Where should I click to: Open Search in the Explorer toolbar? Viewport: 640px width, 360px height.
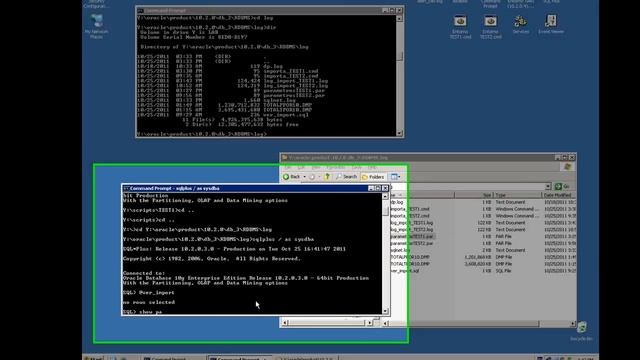346,177
